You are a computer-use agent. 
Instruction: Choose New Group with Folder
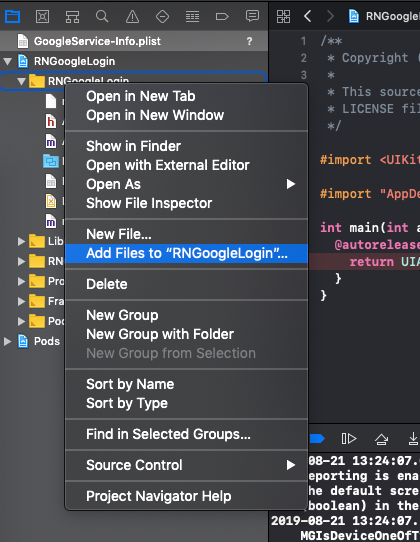click(187, 334)
